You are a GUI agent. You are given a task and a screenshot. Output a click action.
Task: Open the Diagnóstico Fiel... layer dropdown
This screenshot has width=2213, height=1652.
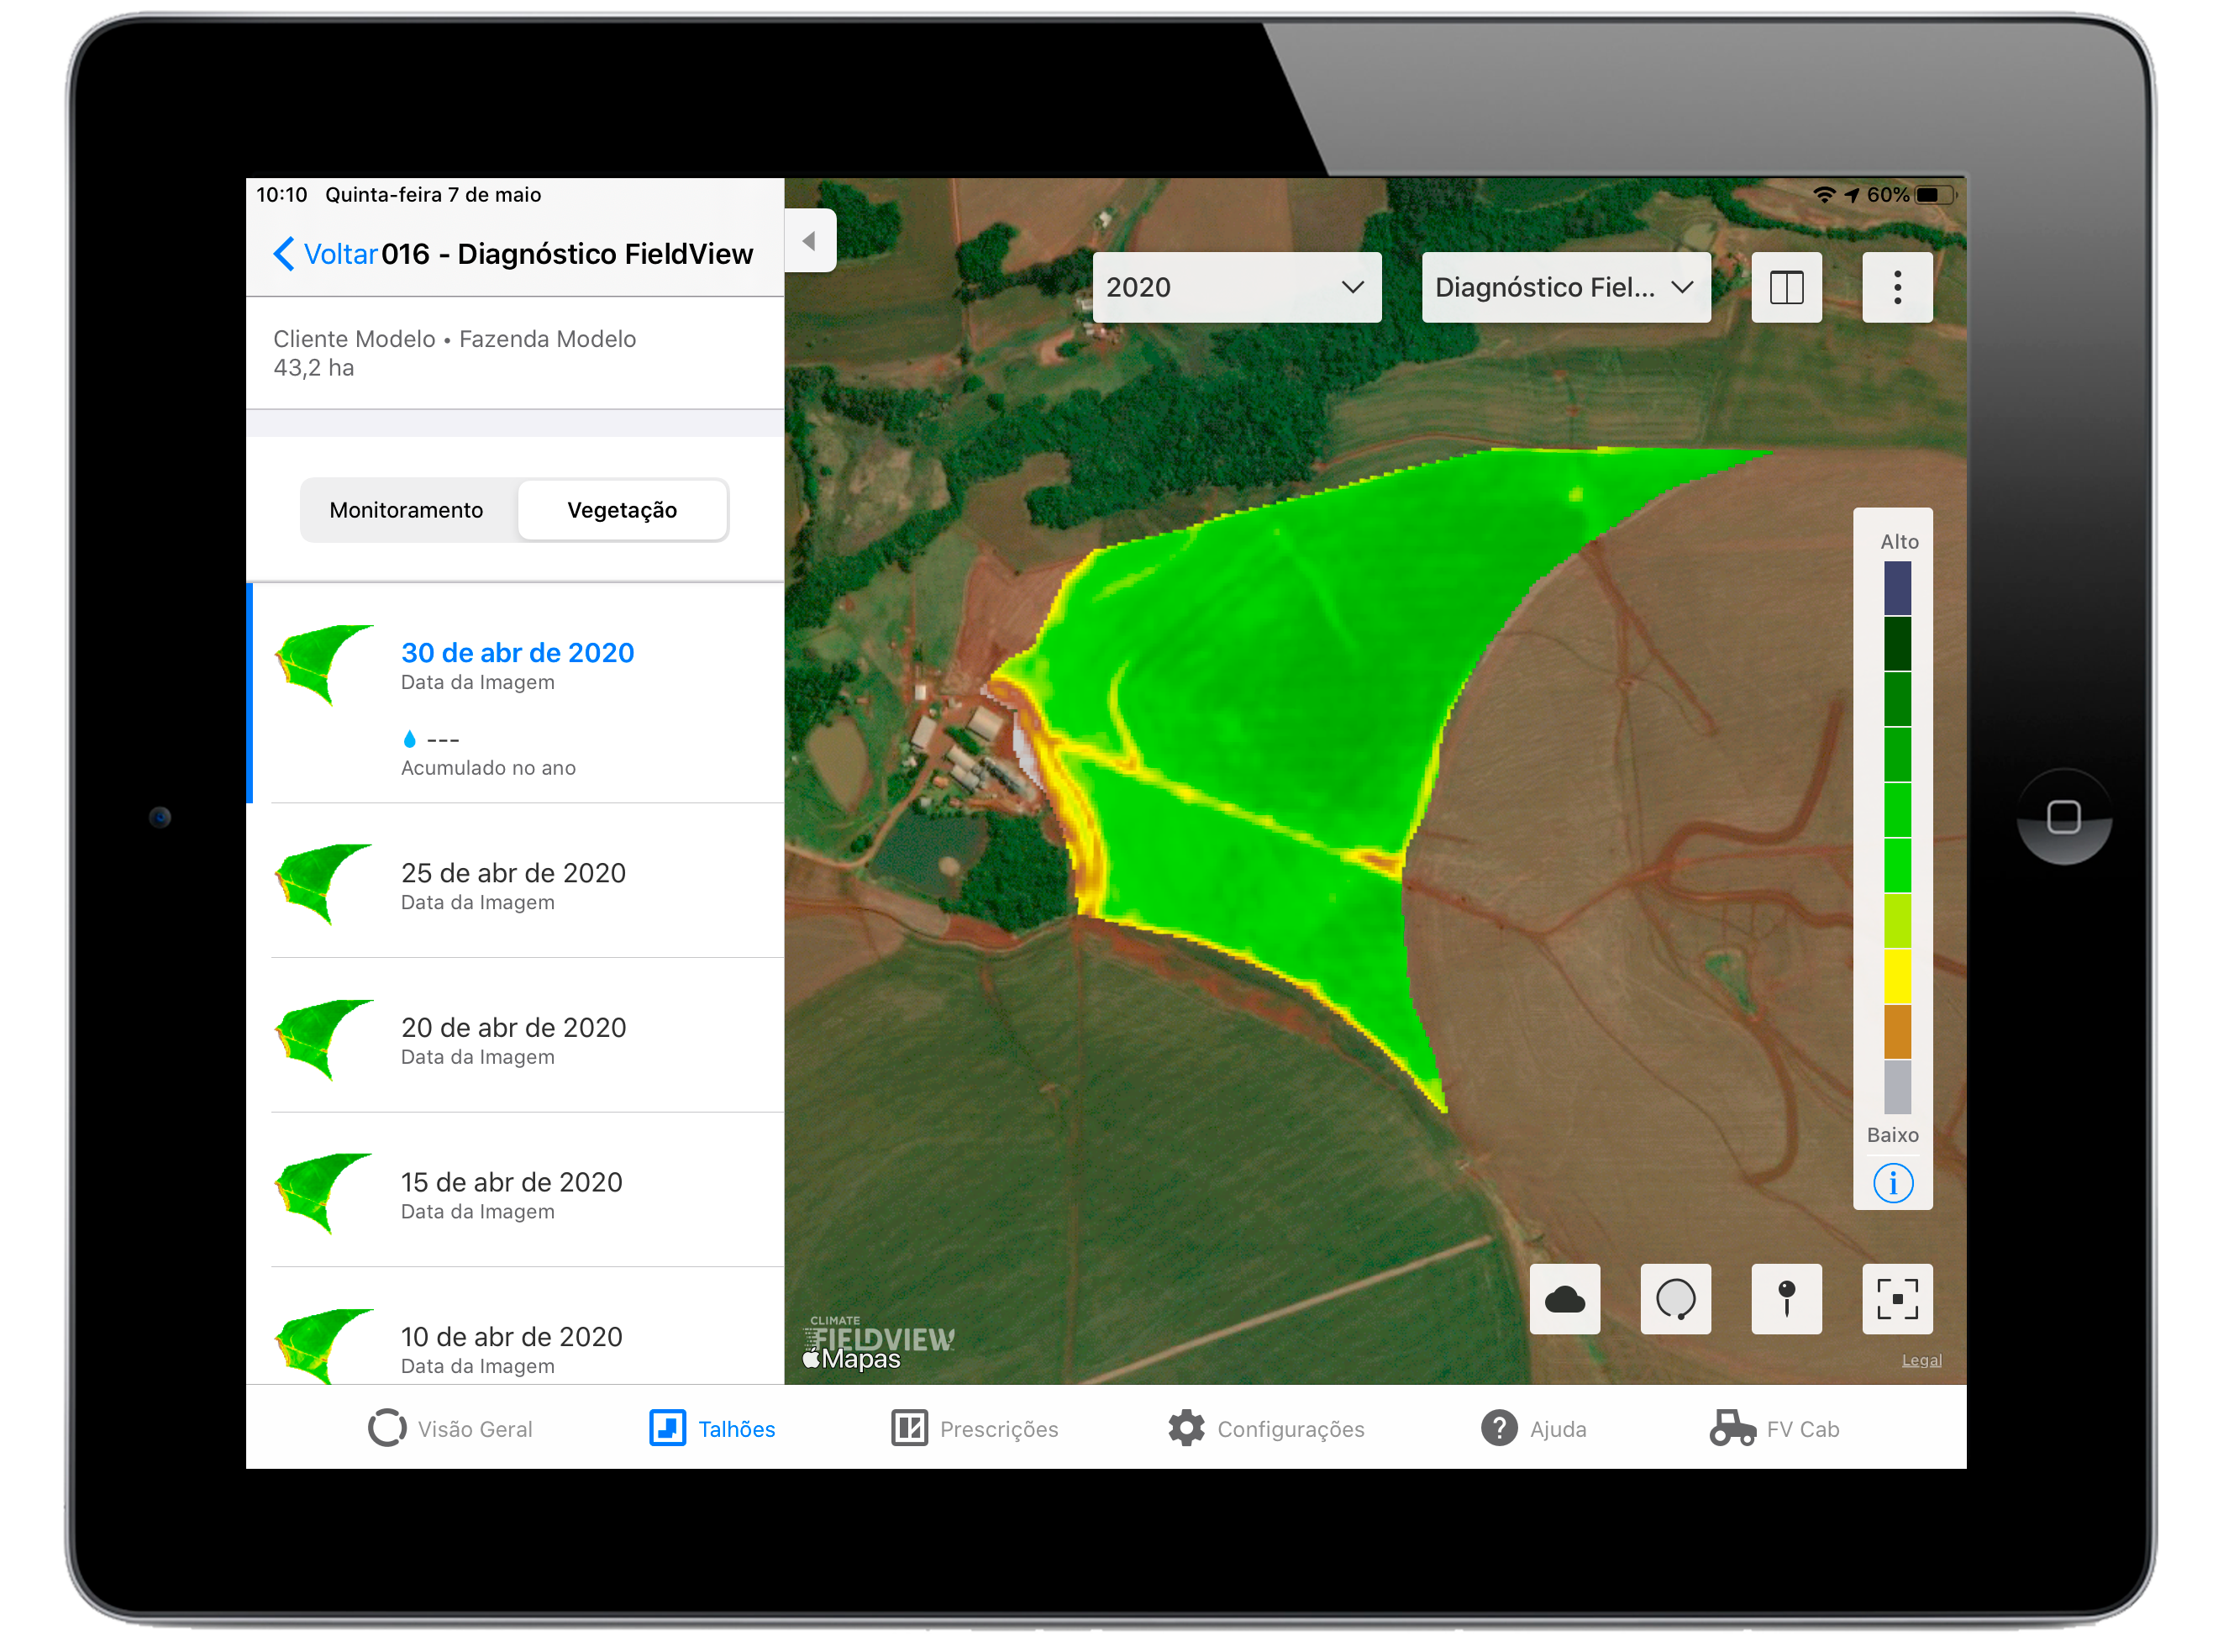(1566, 288)
